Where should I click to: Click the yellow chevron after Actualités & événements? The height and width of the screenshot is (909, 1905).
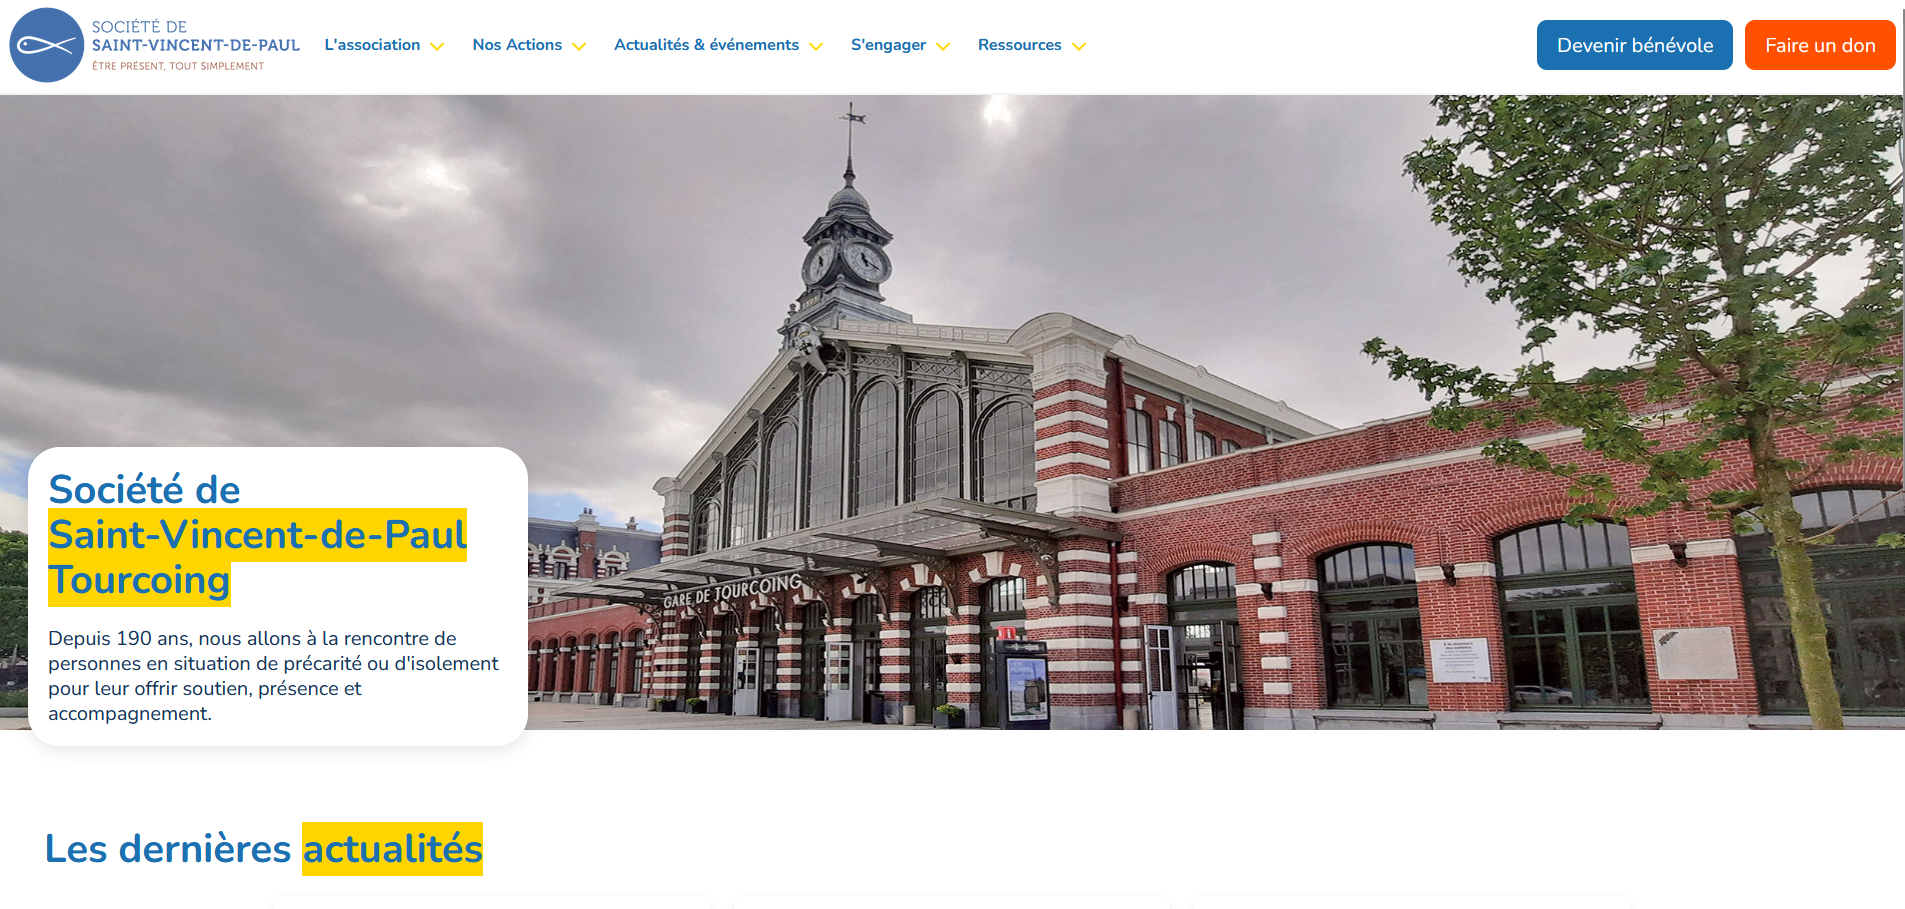coord(816,46)
